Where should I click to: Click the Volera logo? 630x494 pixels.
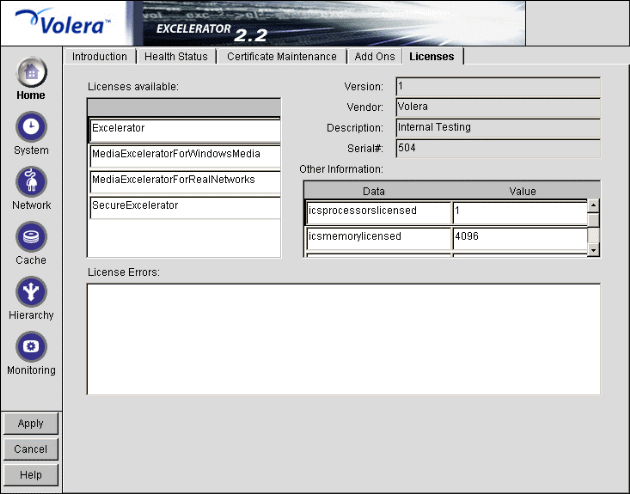62,23
